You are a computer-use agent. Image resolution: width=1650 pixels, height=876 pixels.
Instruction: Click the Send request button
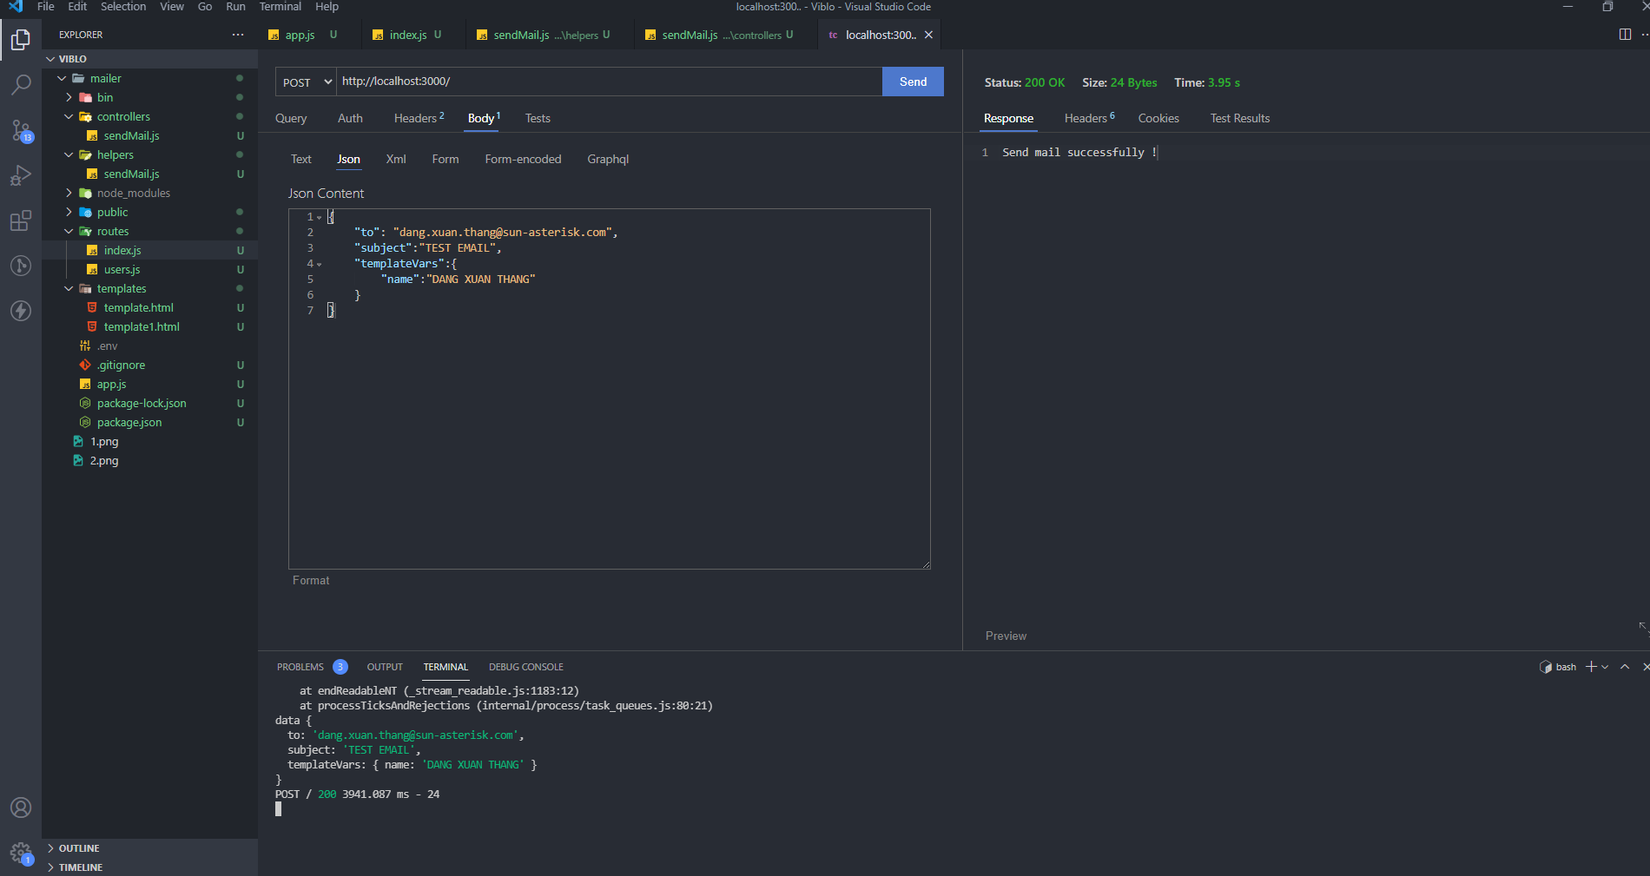tap(912, 82)
